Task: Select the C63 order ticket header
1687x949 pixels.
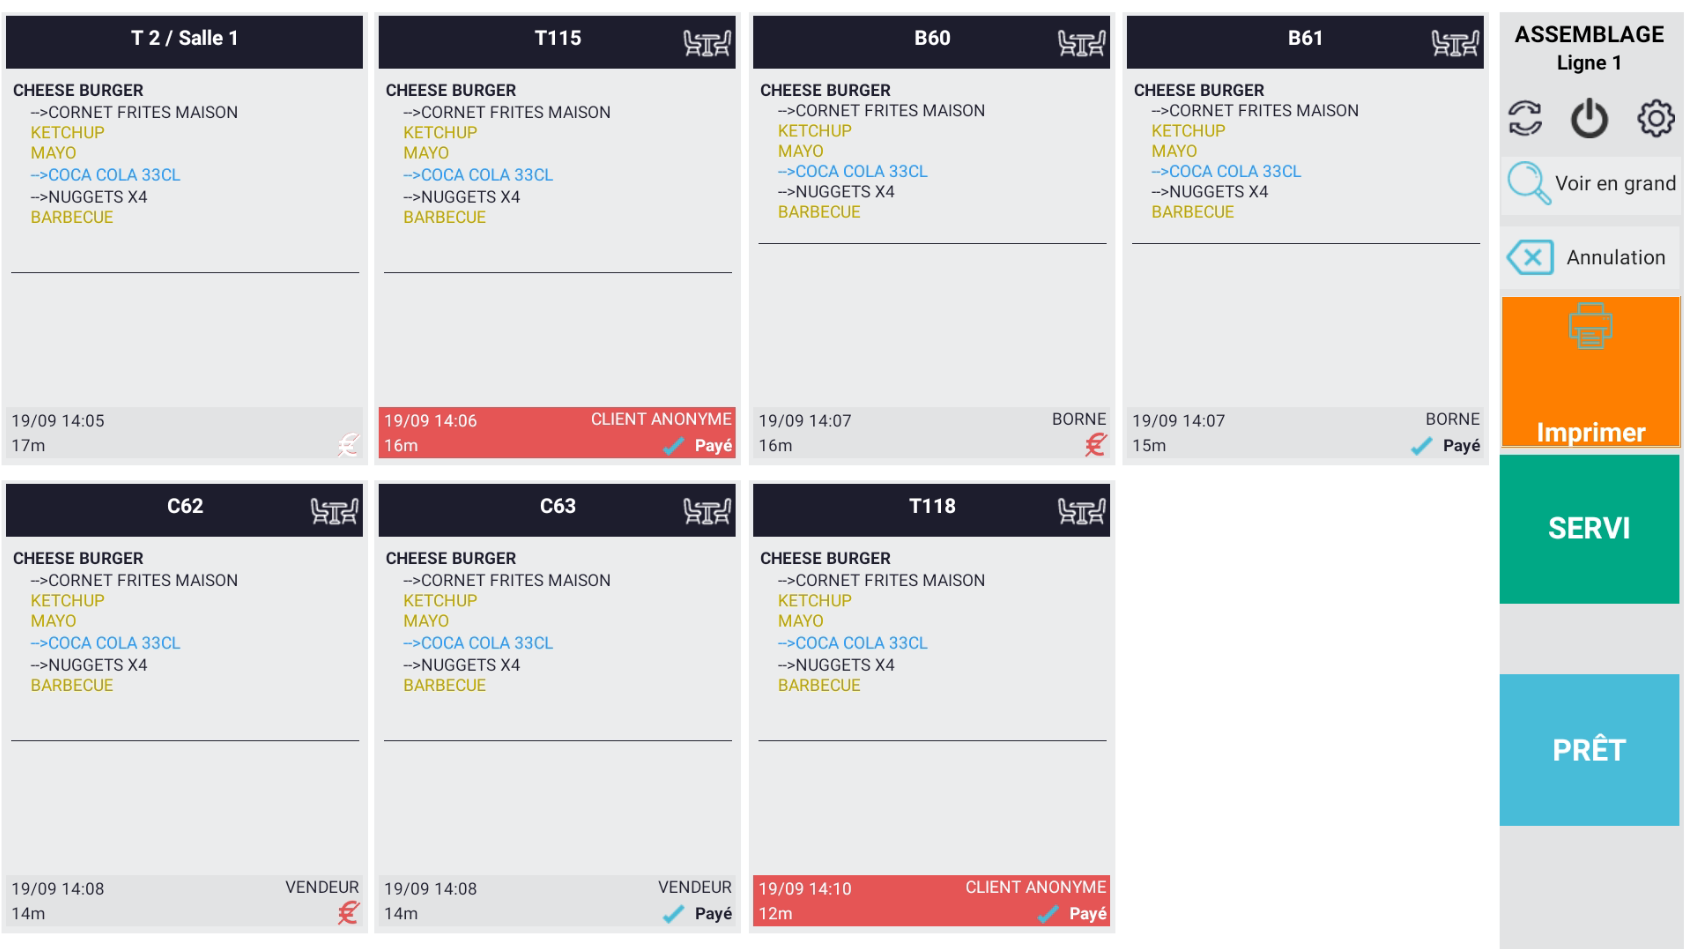Action: click(x=557, y=508)
